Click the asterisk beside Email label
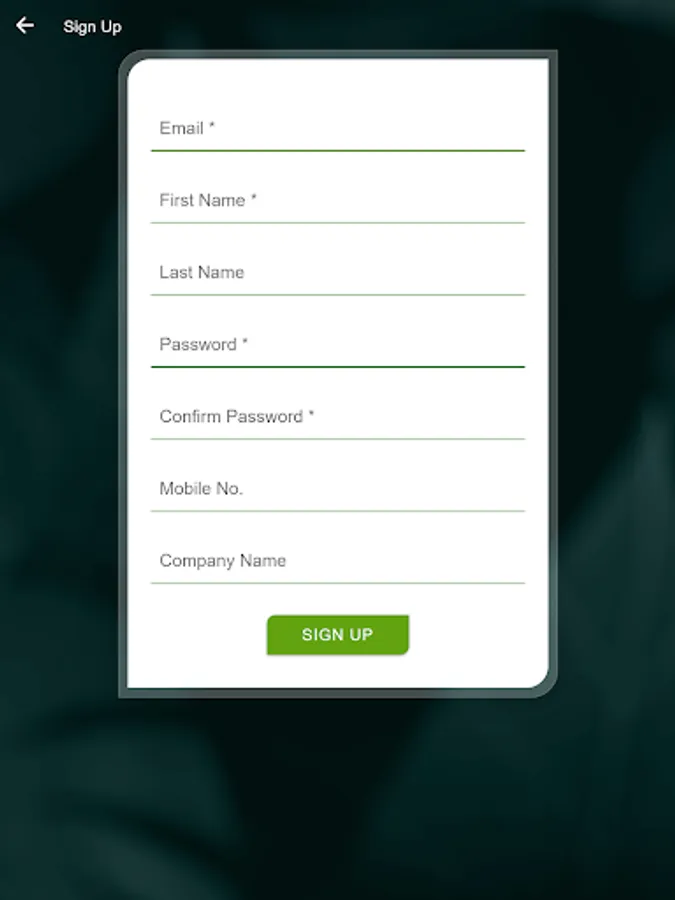The height and width of the screenshot is (900, 675). [212, 125]
